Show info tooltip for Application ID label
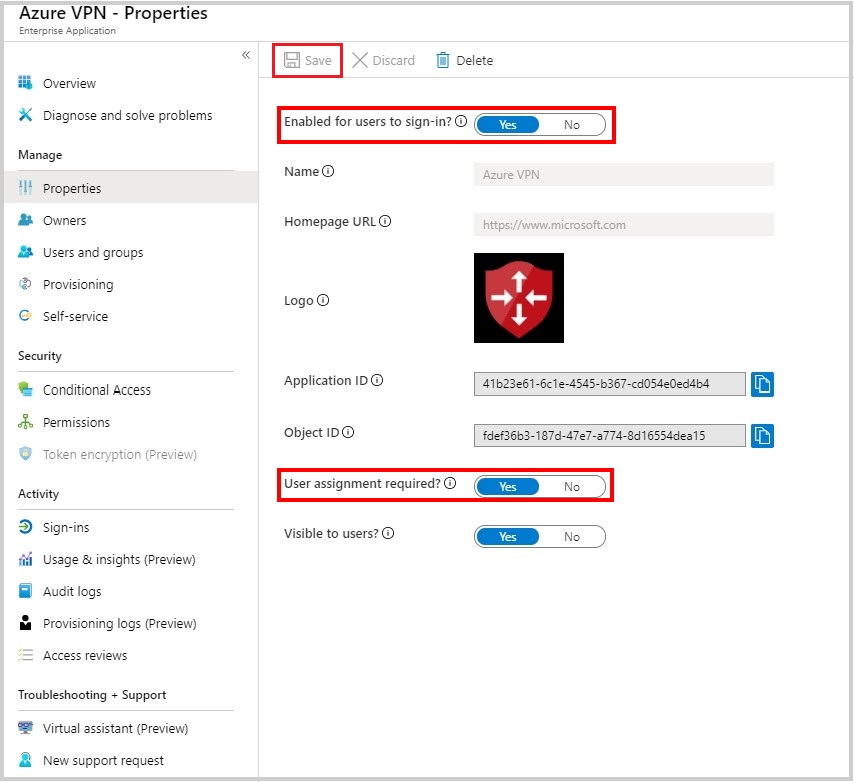 click(377, 380)
